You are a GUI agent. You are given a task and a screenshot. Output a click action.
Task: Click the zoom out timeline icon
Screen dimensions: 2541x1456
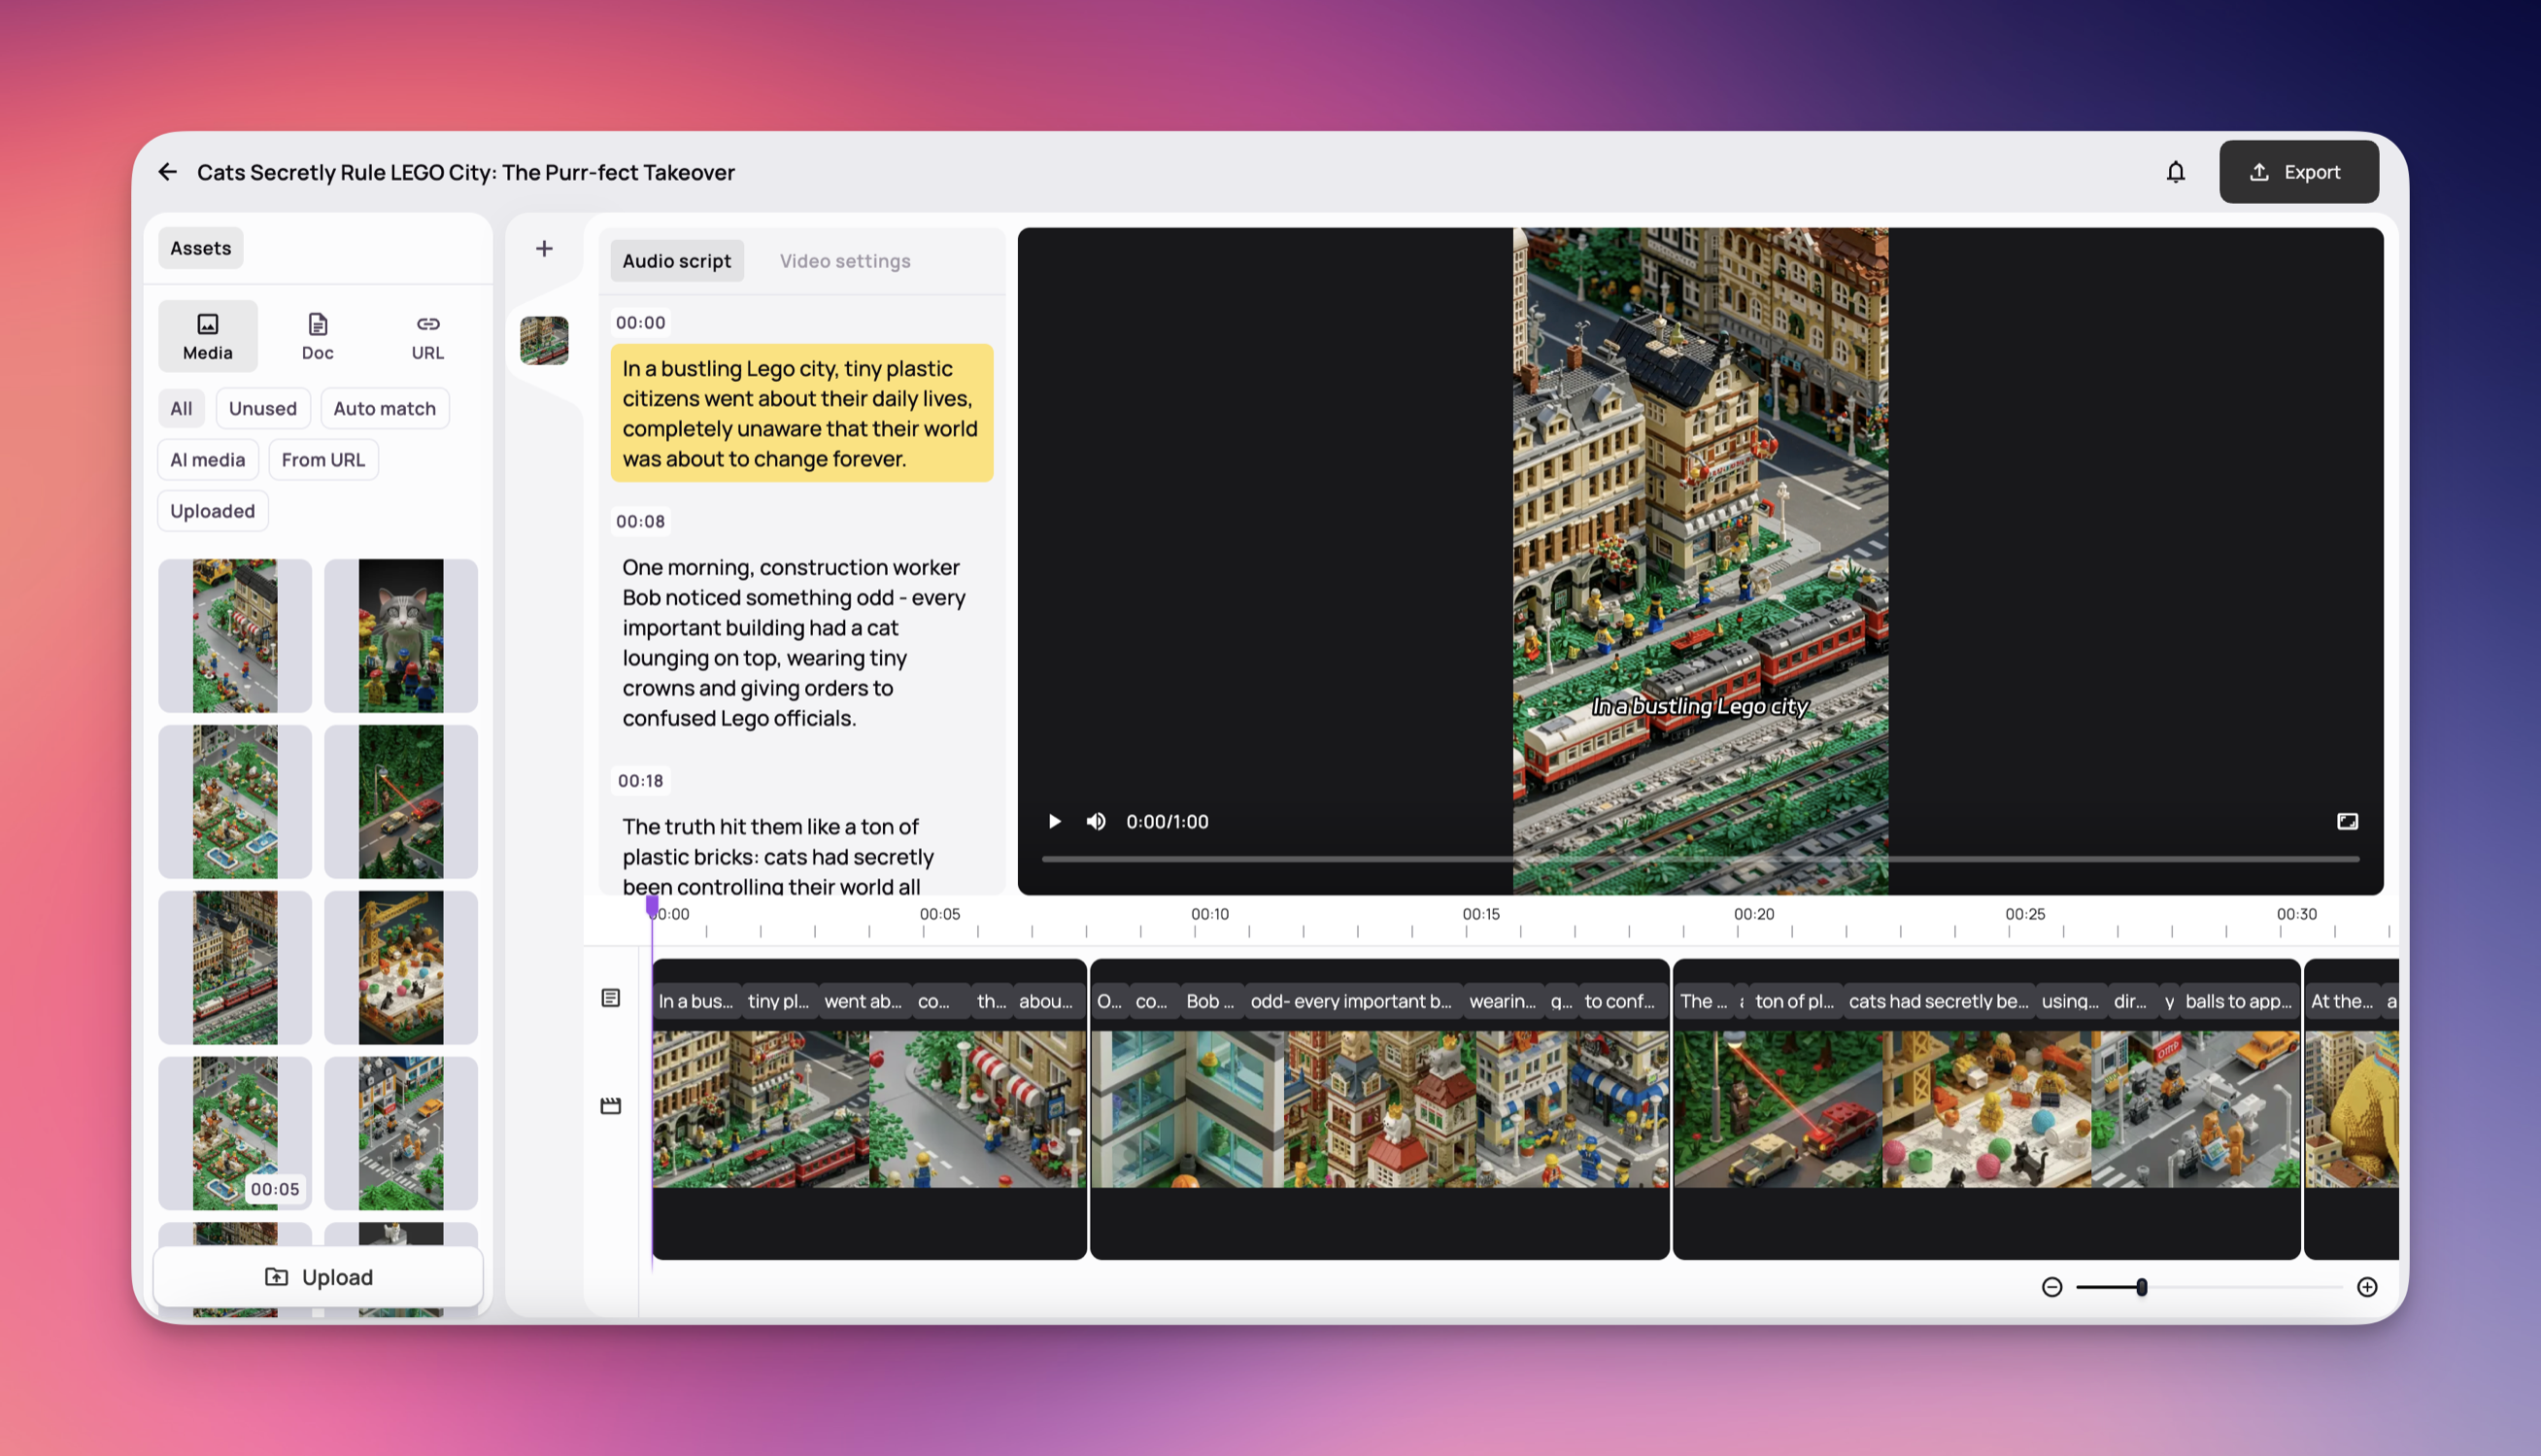[2051, 1287]
